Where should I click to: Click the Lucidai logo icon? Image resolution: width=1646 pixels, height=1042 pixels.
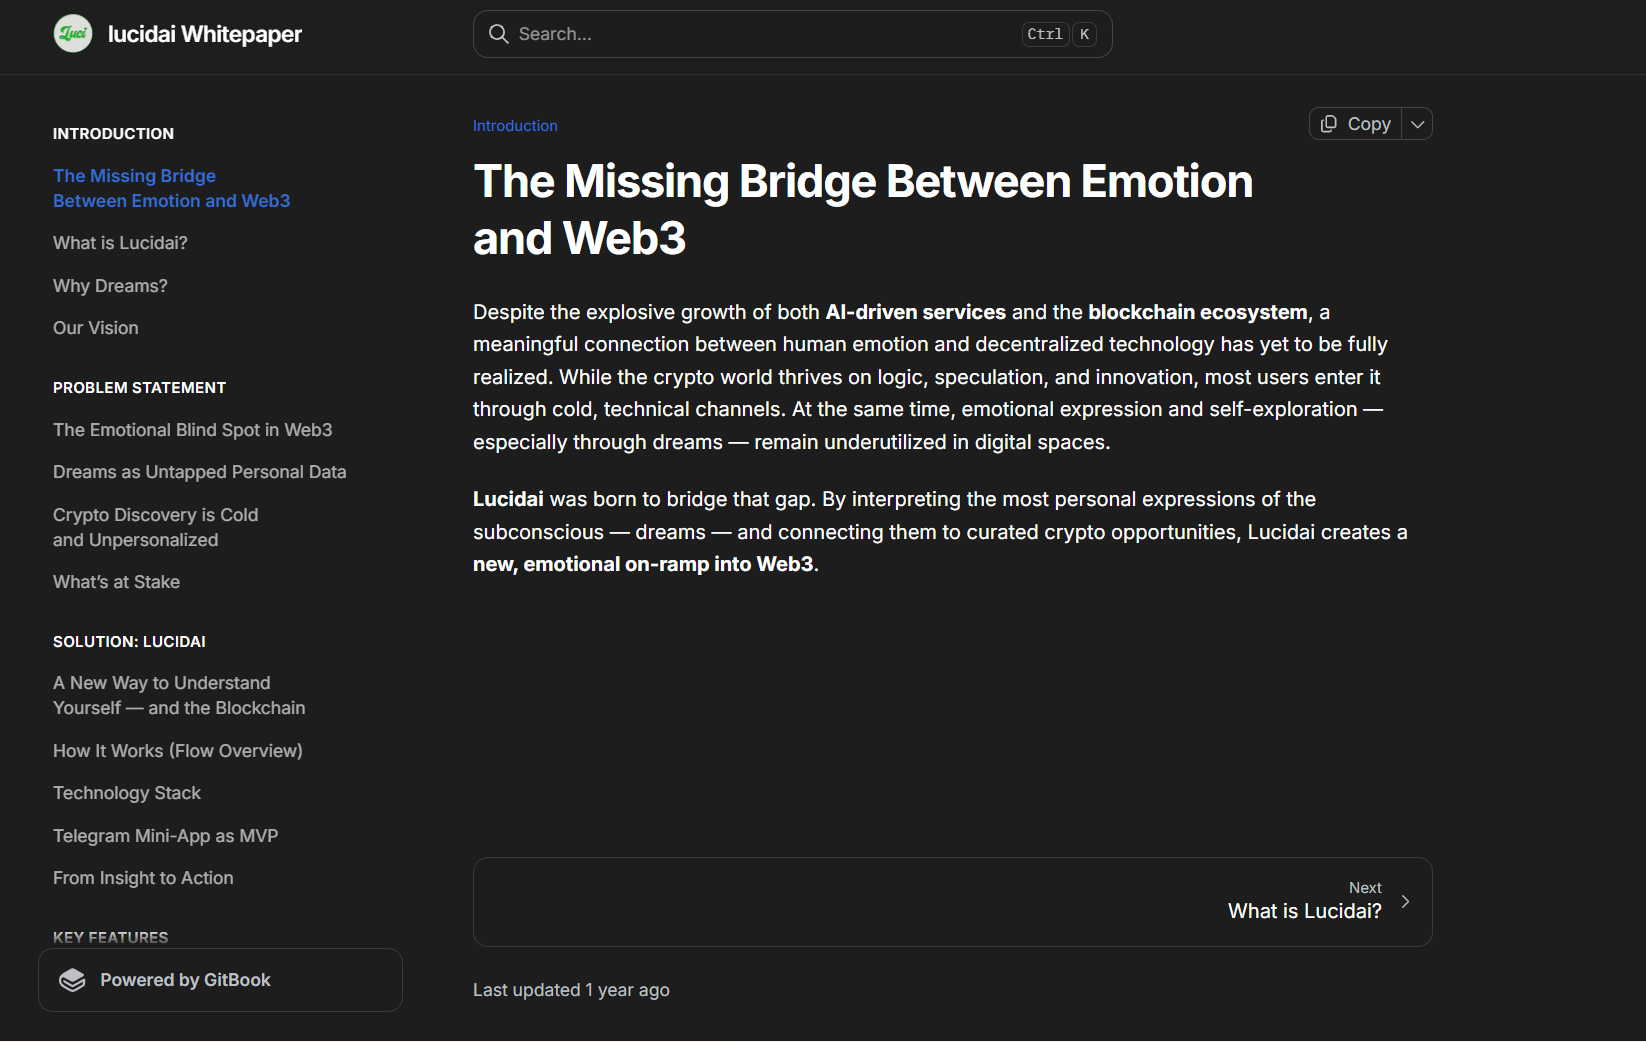pyautogui.click(x=73, y=34)
